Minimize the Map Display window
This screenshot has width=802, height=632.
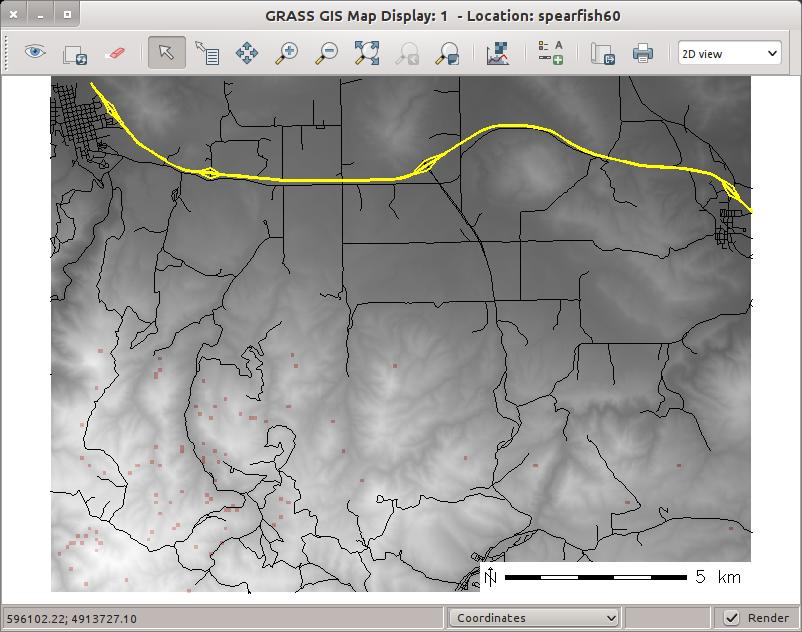pyautogui.click(x=40, y=14)
